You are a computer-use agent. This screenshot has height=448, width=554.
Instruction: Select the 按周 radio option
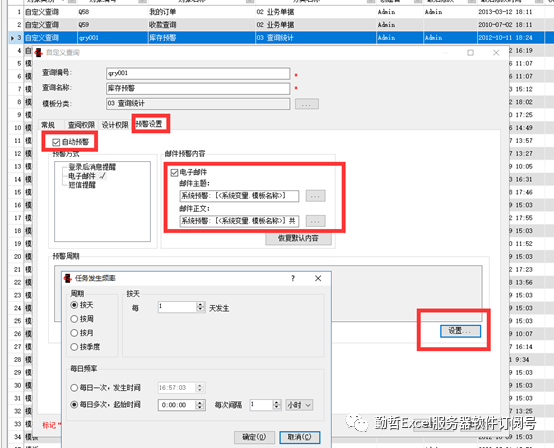(74, 319)
